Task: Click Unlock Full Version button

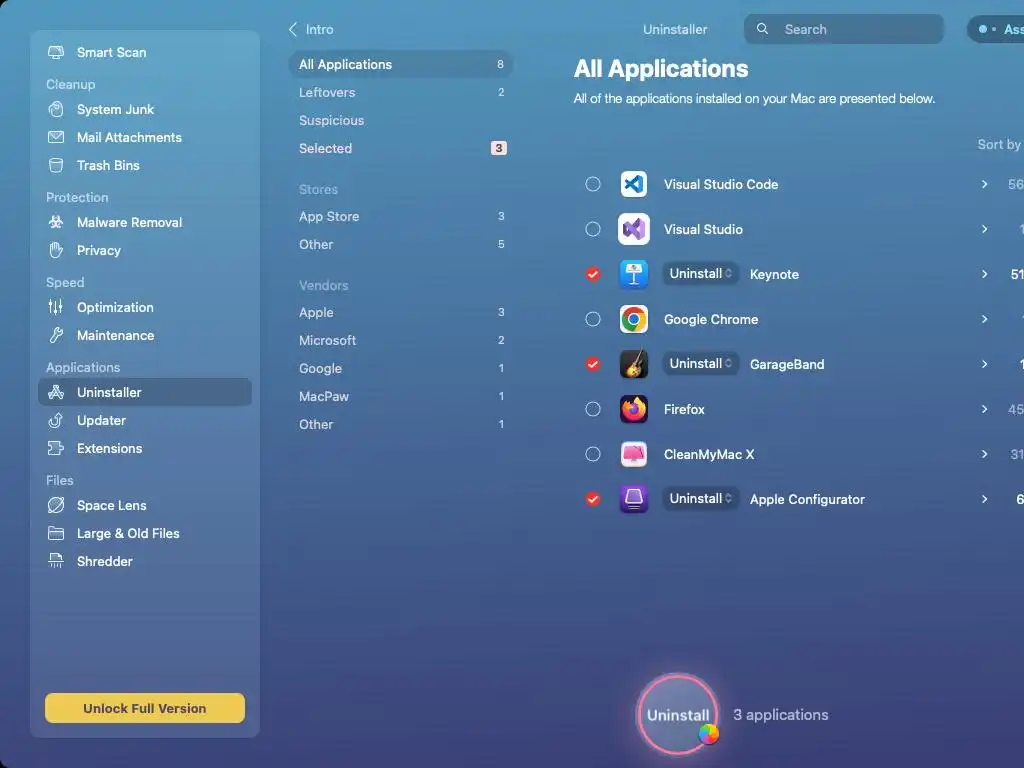Action: point(145,708)
